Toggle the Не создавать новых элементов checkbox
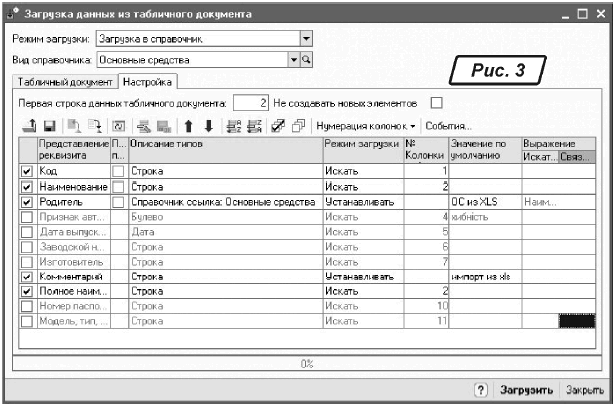 point(435,102)
